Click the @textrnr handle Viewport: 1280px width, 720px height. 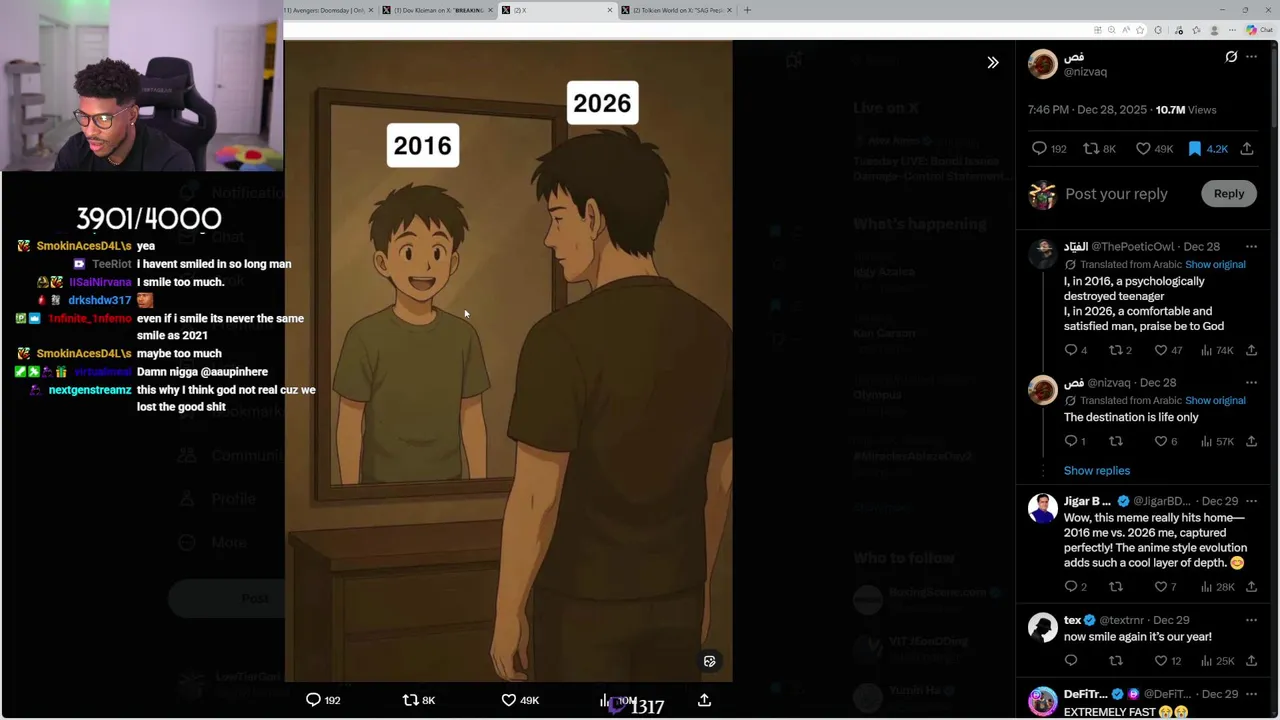[1124, 621]
